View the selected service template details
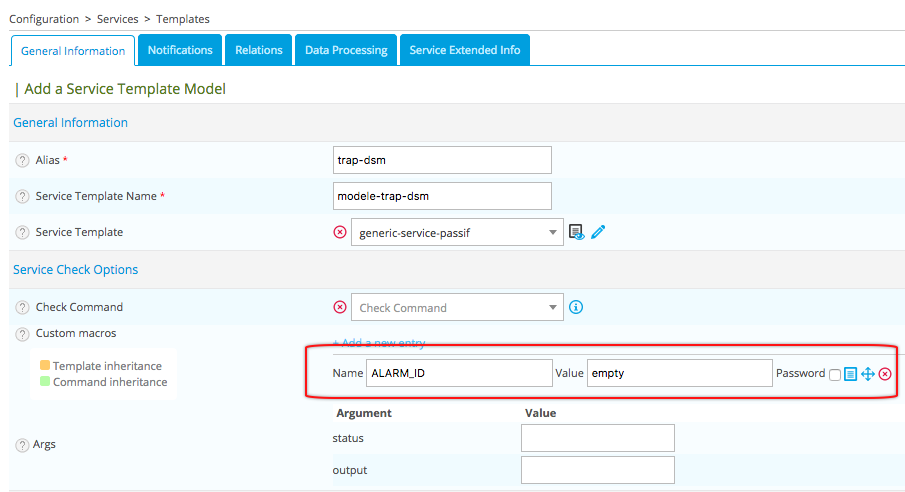The image size is (905, 492). click(x=576, y=232)
